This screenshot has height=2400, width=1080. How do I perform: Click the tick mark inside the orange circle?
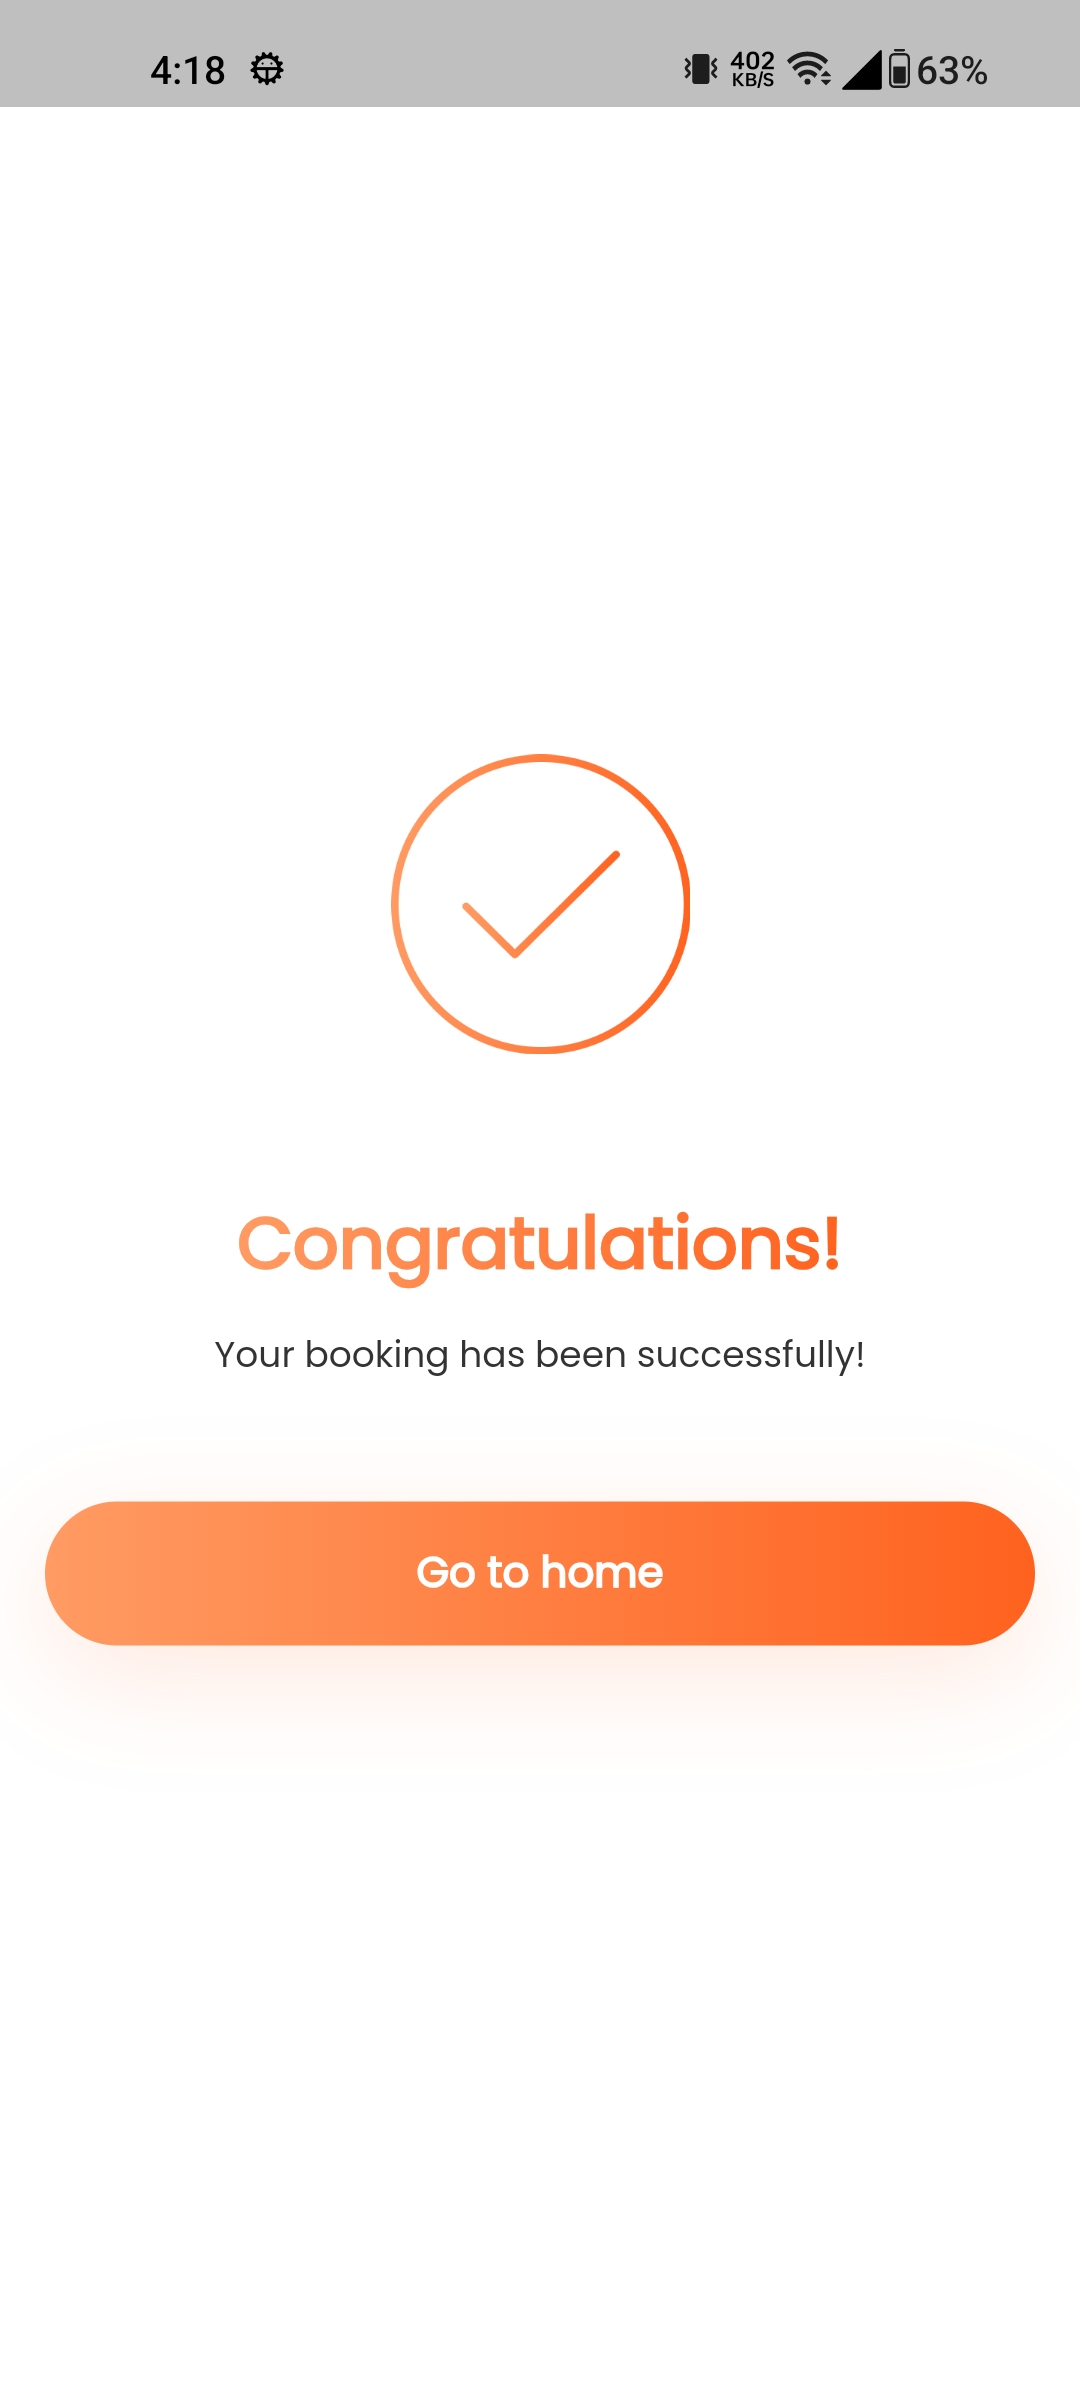point(541,904)
